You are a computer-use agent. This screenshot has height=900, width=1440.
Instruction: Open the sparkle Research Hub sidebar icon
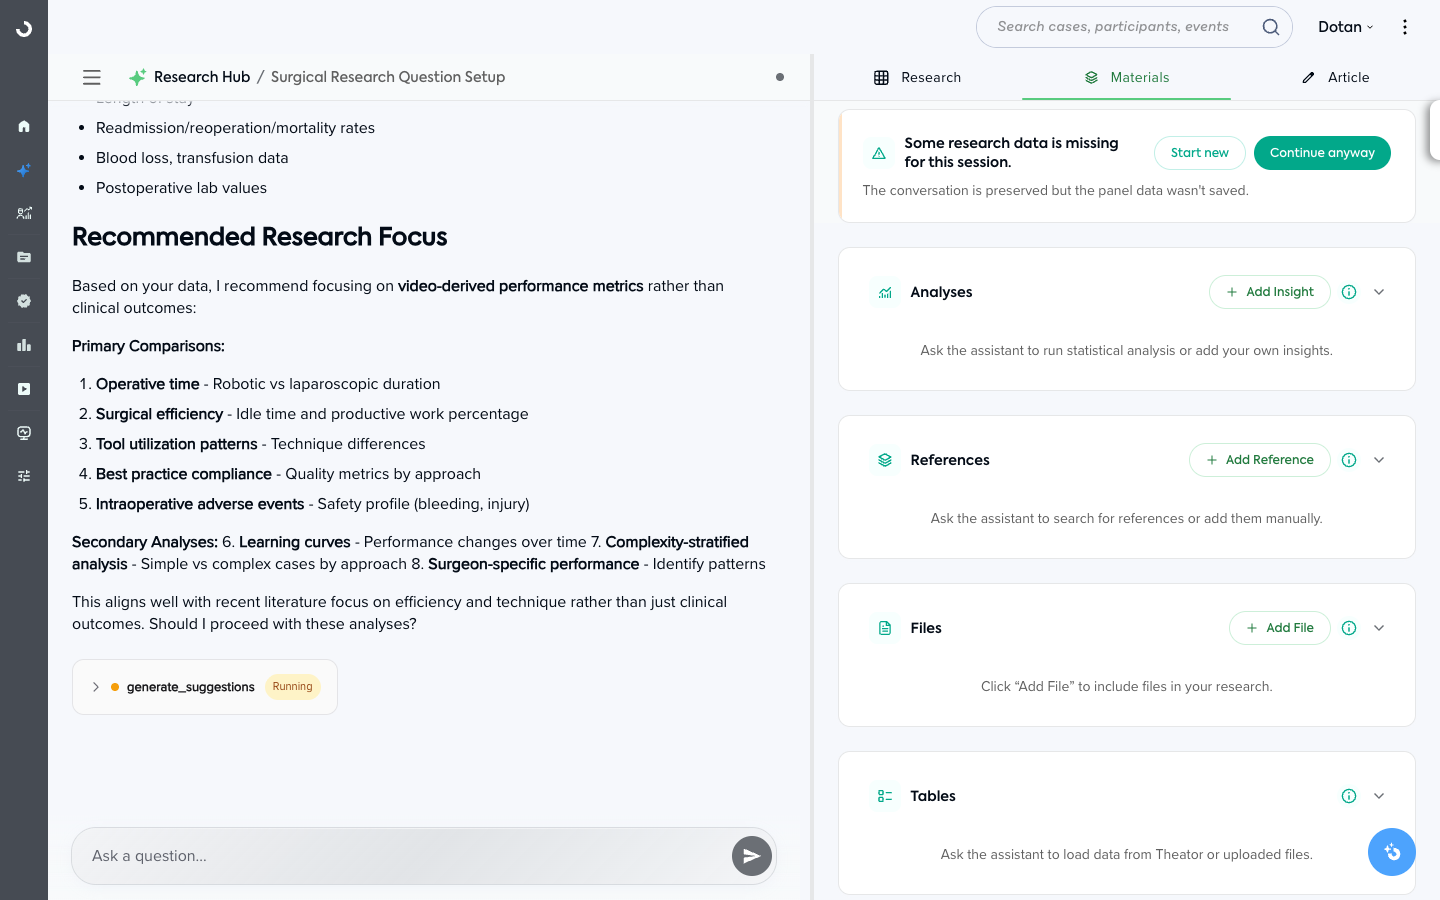coord(24,170)
